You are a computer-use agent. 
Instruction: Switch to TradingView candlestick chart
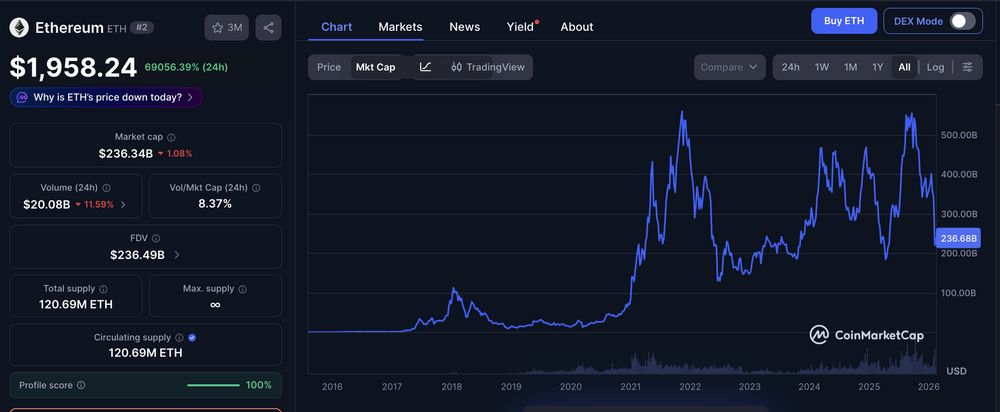(487, 67)
